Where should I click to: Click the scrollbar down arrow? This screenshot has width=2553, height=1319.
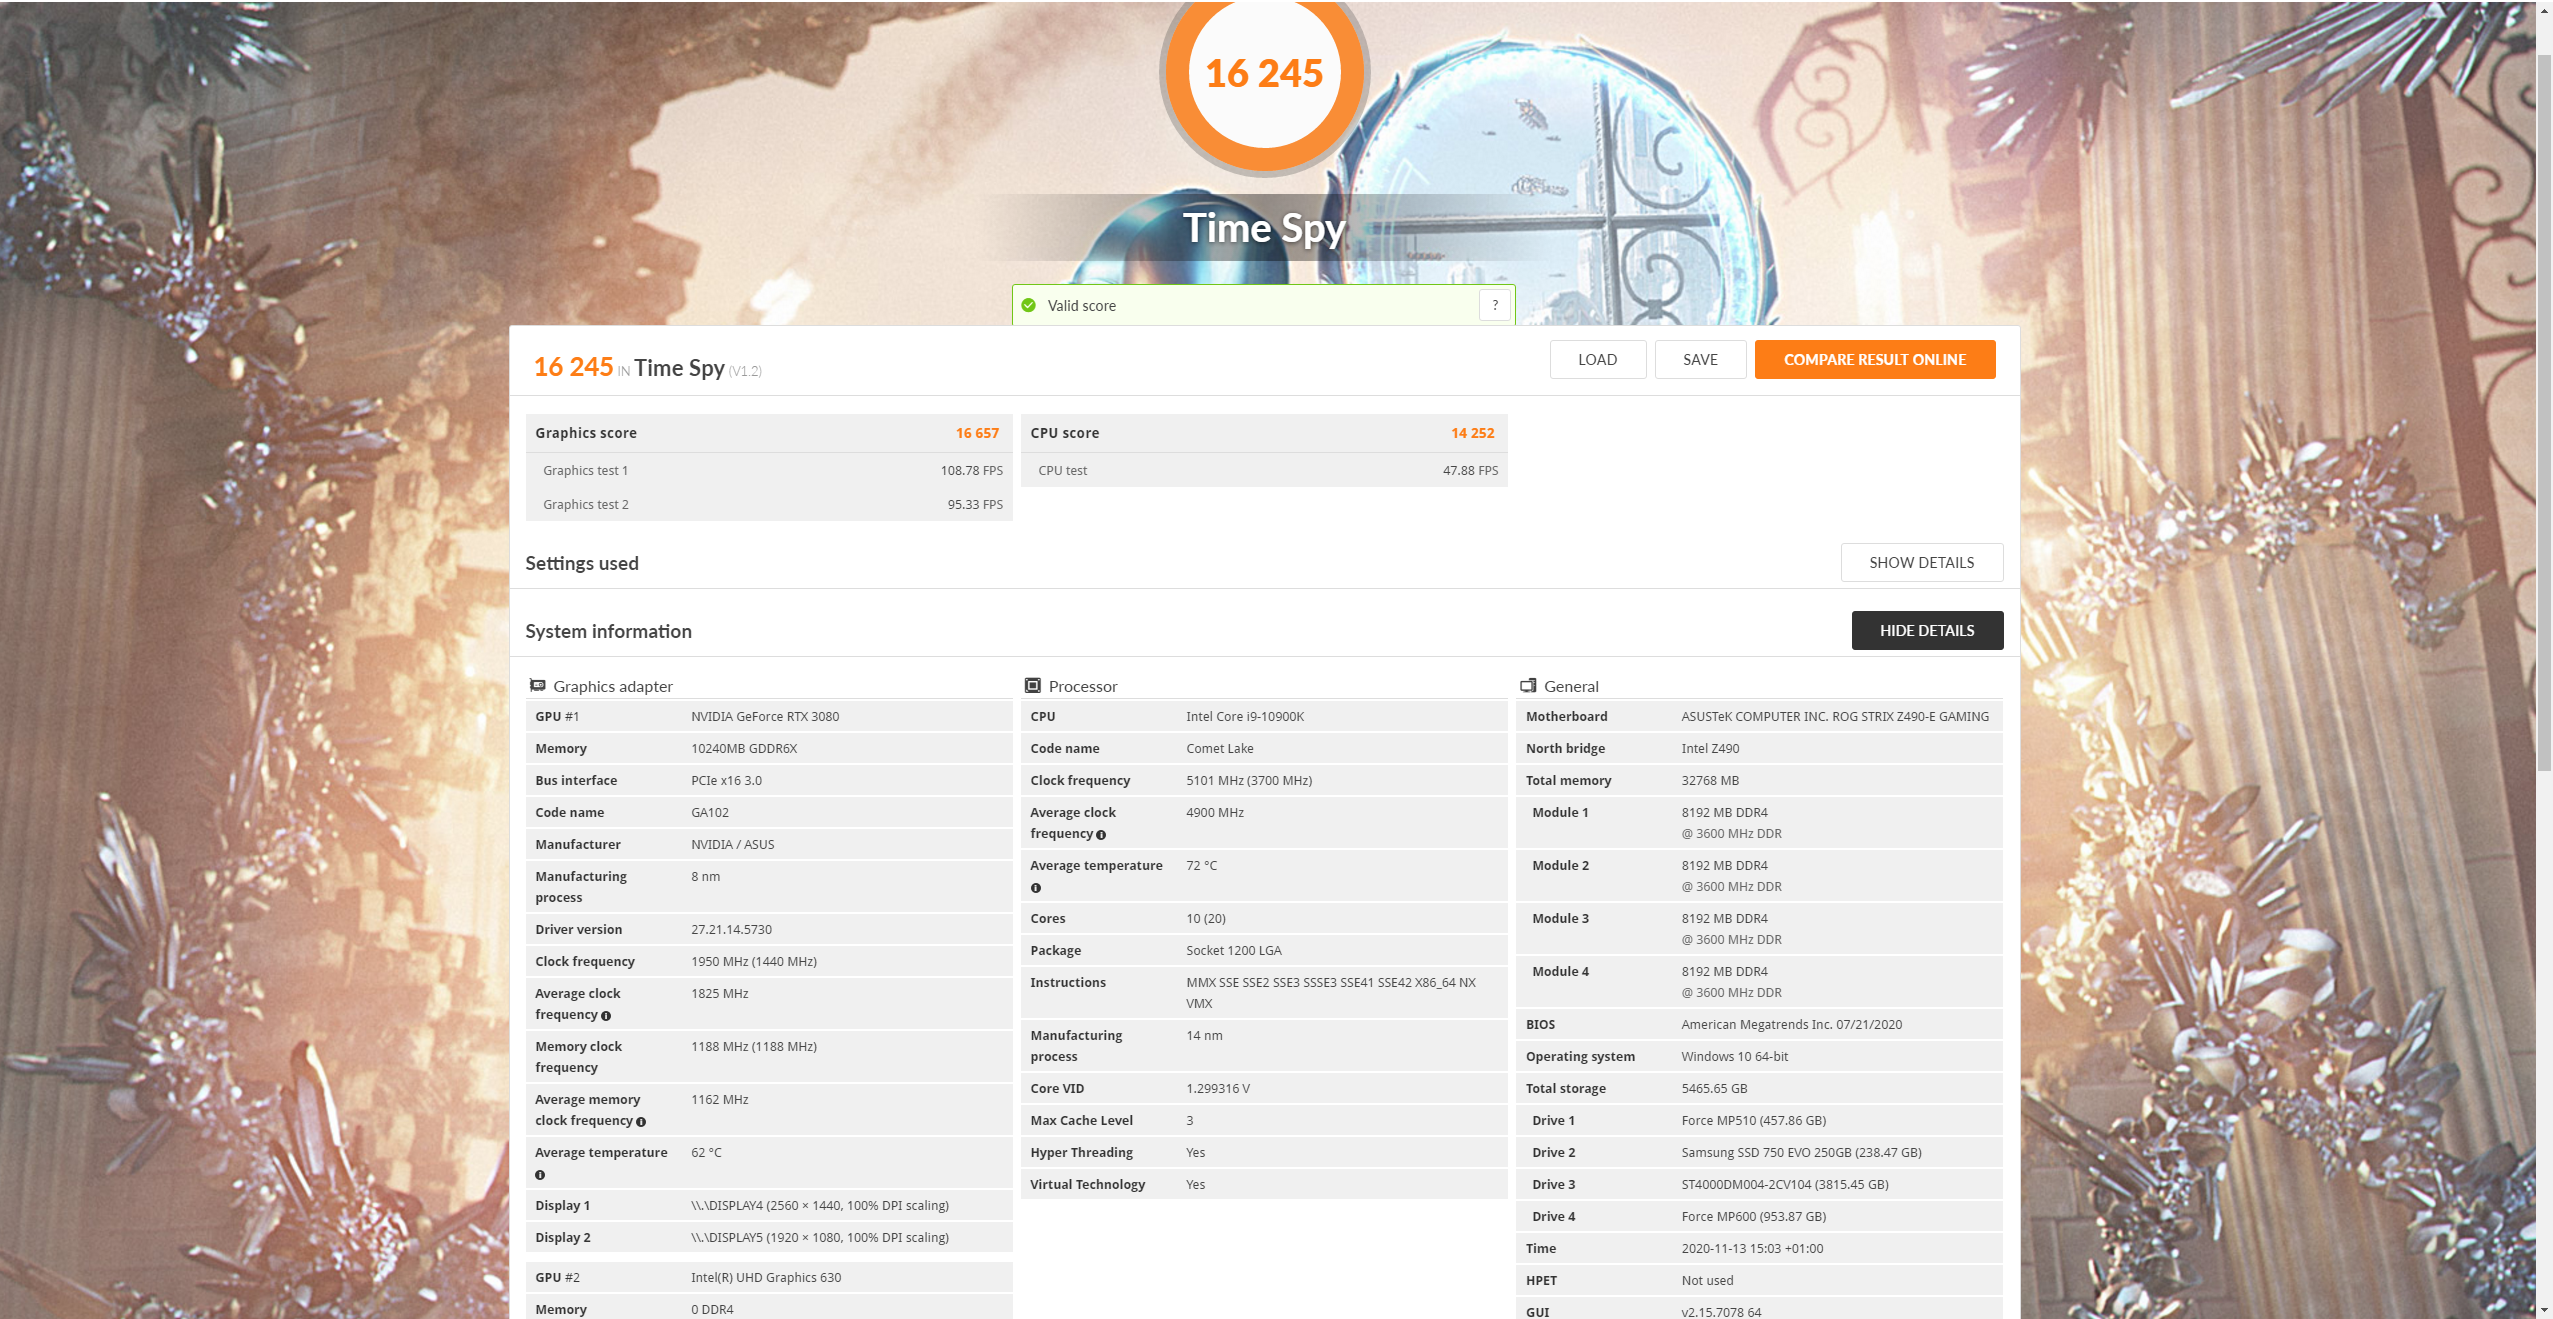[2544, 1310]
